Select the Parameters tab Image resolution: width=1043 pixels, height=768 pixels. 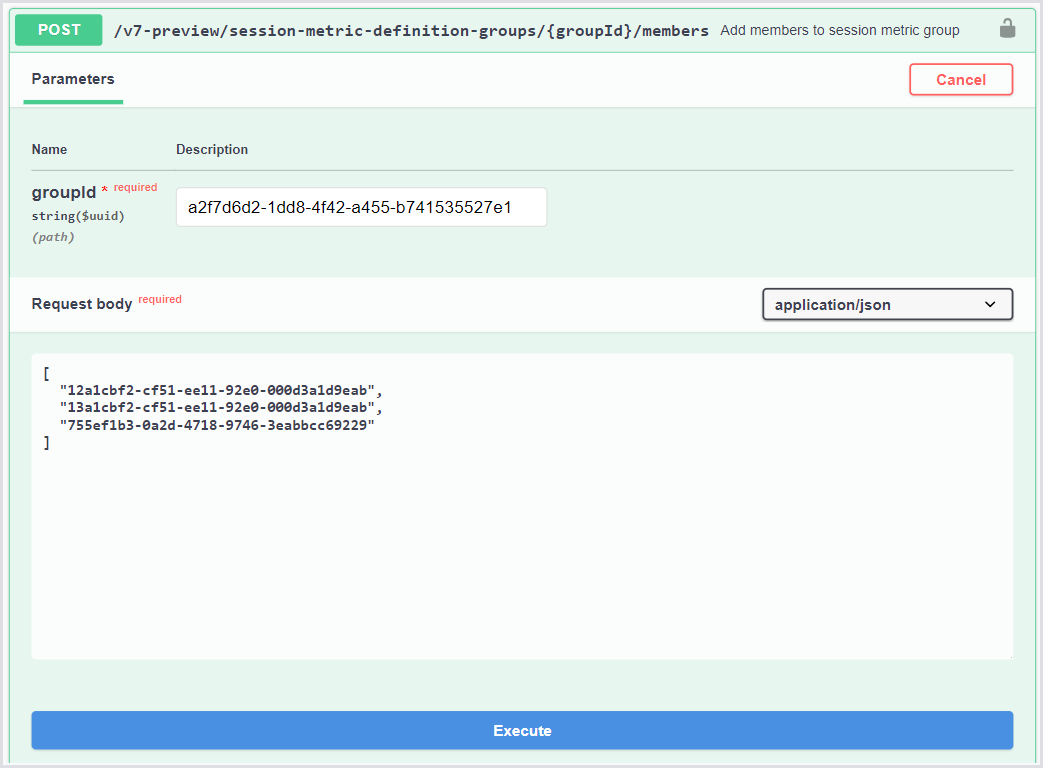click(x=73, y=79)
